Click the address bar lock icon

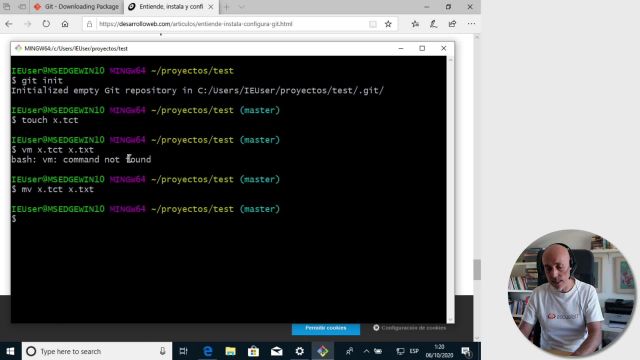point(89,24)
